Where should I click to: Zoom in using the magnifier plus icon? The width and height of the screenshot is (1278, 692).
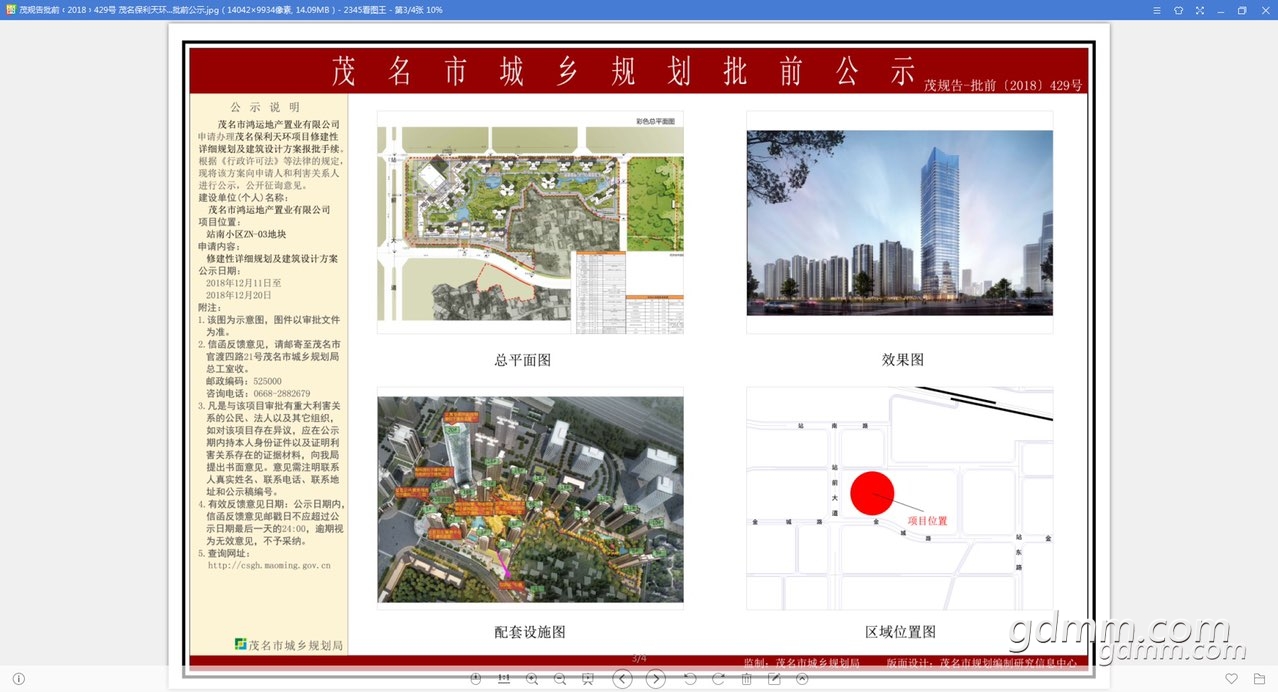tap(532, 679)
